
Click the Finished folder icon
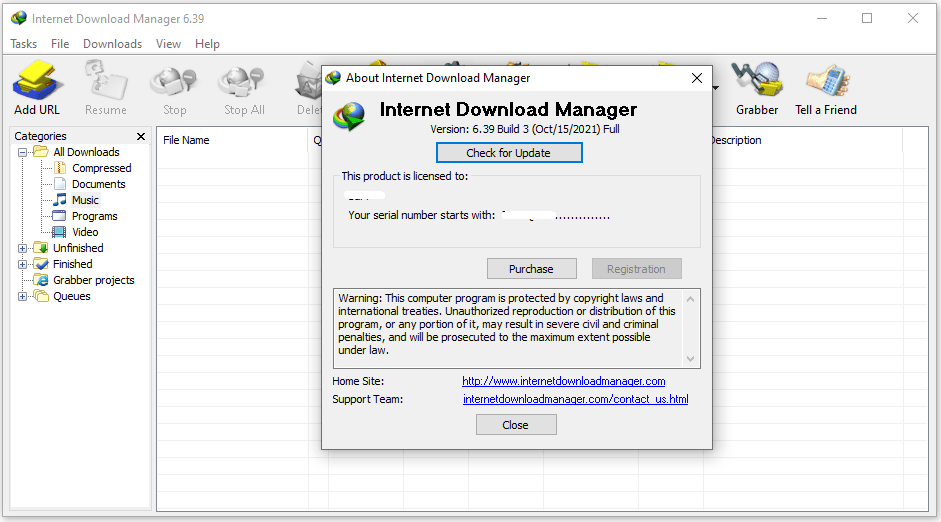pos(41,264)
